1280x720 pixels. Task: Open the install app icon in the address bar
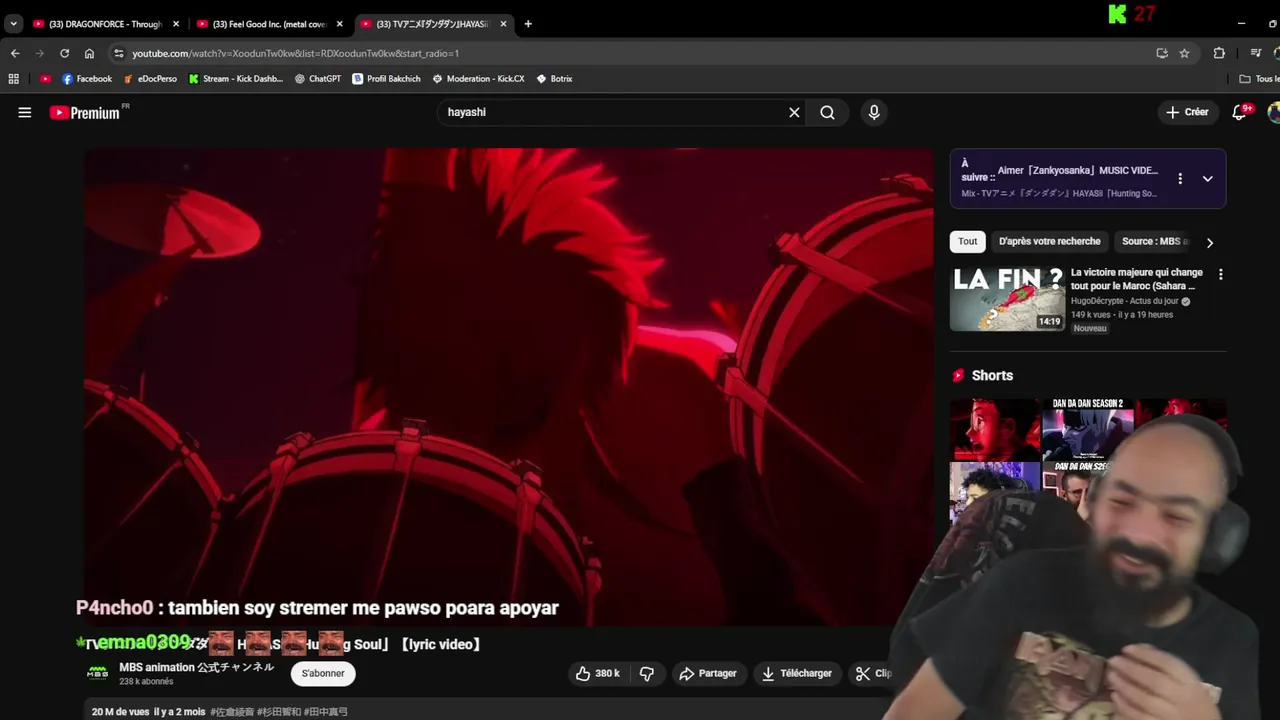tap(1162, 53)
